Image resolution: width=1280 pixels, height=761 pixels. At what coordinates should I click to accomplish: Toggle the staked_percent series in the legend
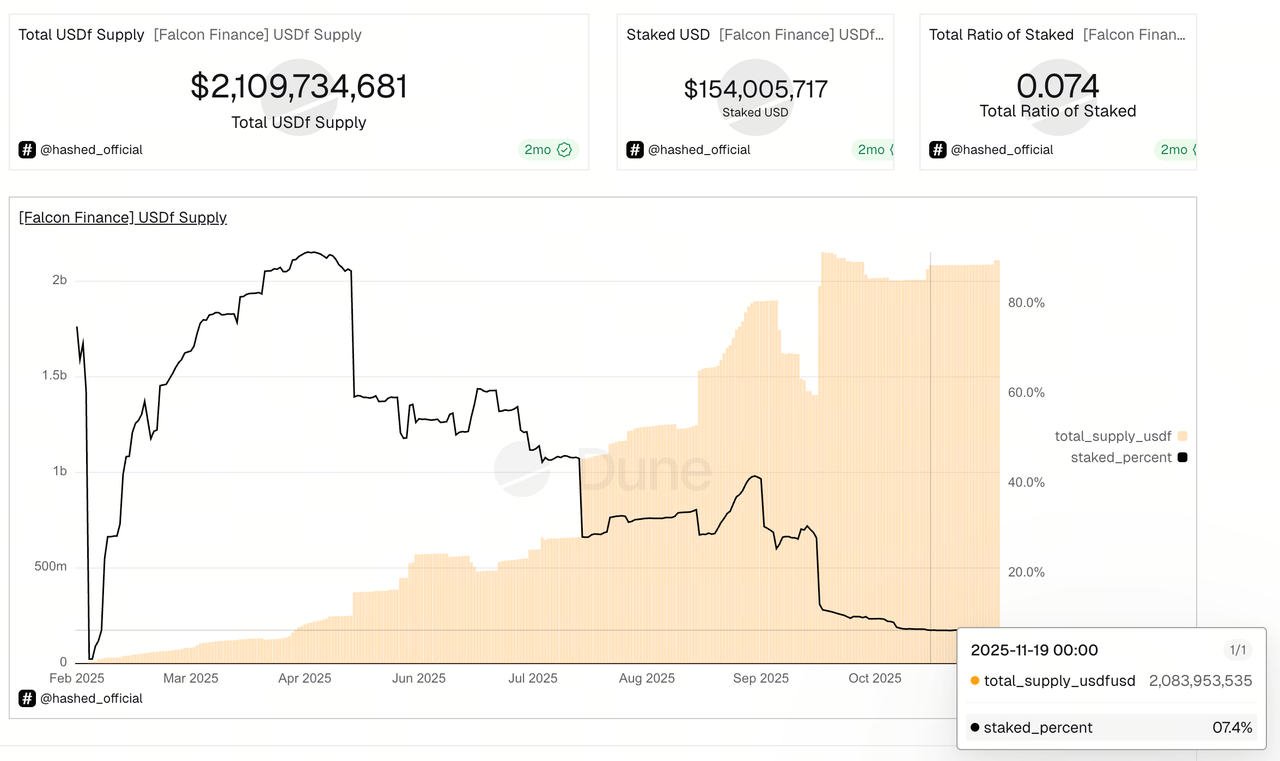coord(1119,457)
